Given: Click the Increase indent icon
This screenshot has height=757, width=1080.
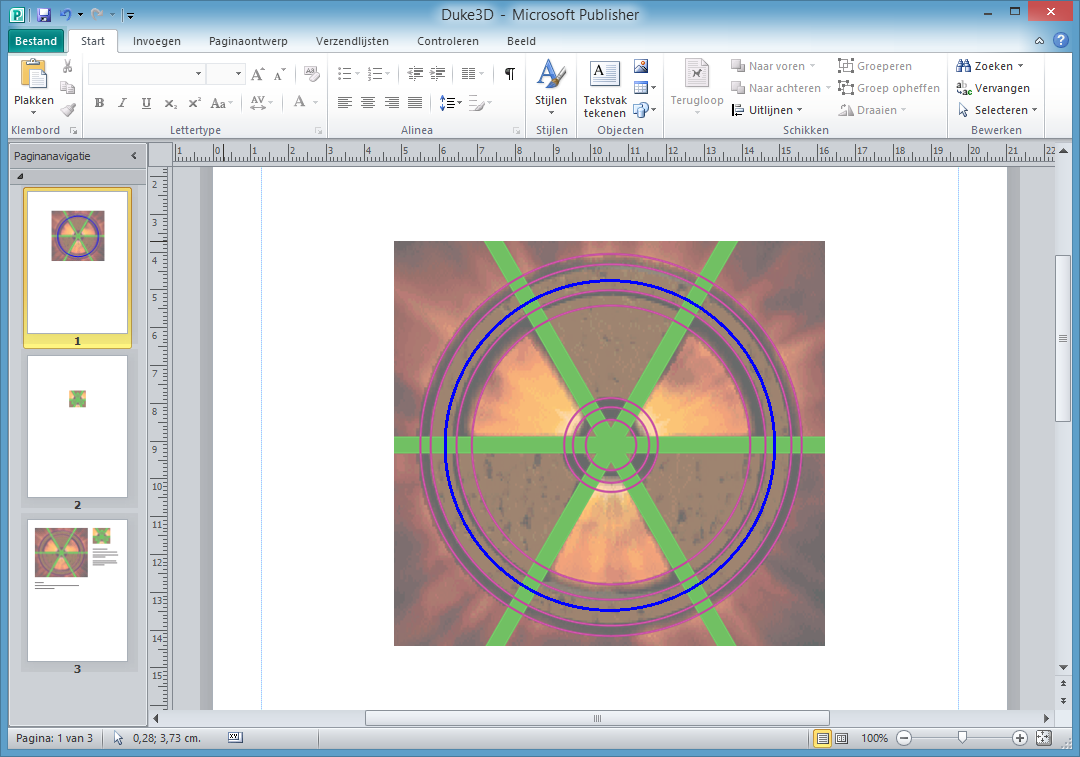Looking at the screenshot, I should coord(437,73).
